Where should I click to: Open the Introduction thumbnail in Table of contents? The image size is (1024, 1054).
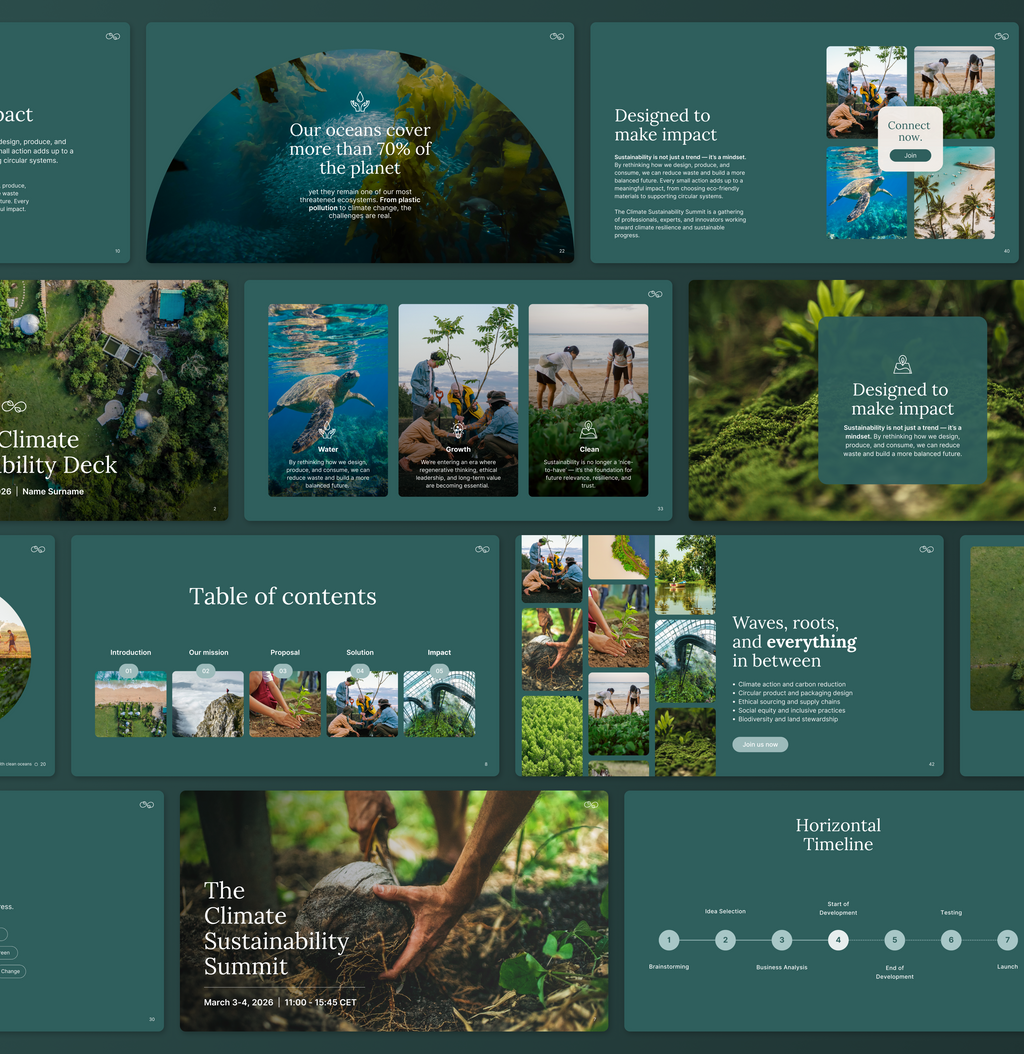pos(131,706)
